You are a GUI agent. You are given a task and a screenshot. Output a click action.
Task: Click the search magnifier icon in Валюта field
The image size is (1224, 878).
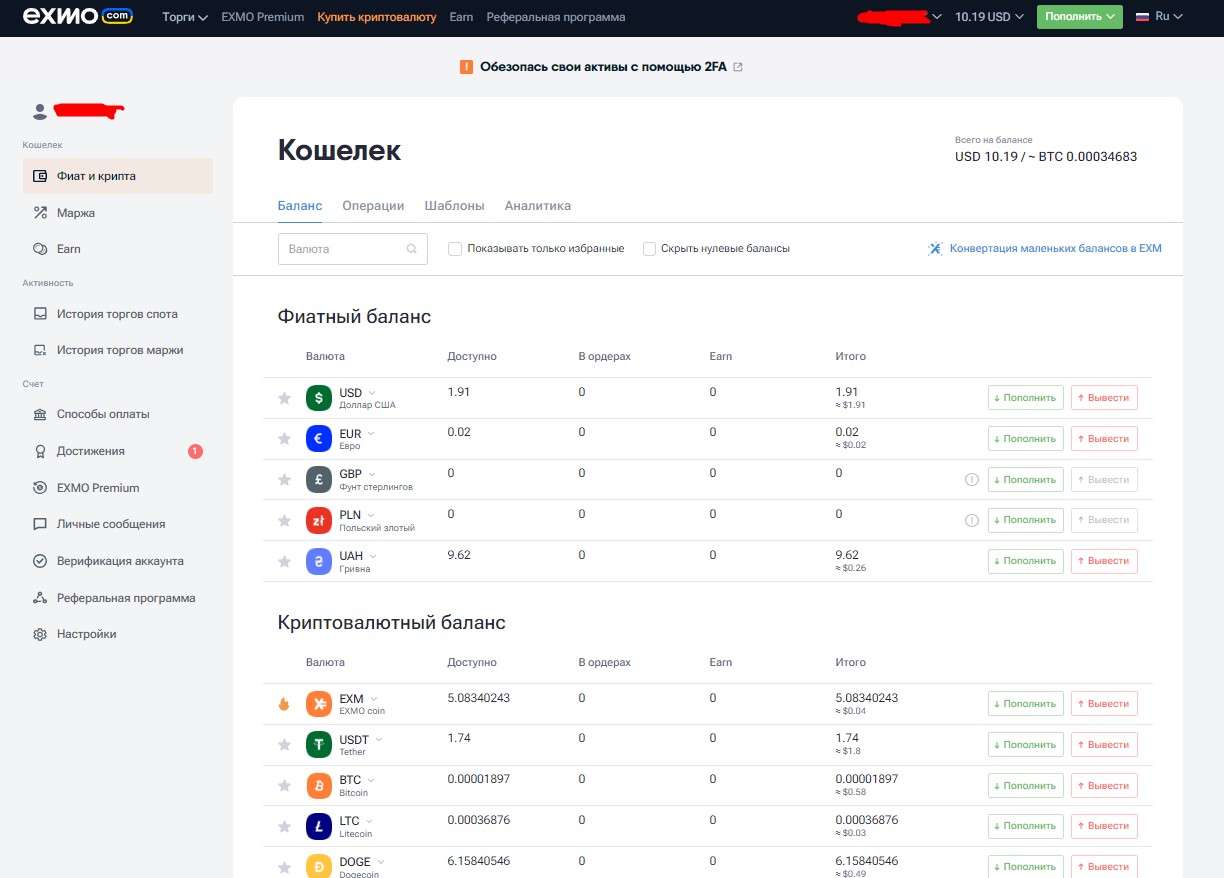412,249
